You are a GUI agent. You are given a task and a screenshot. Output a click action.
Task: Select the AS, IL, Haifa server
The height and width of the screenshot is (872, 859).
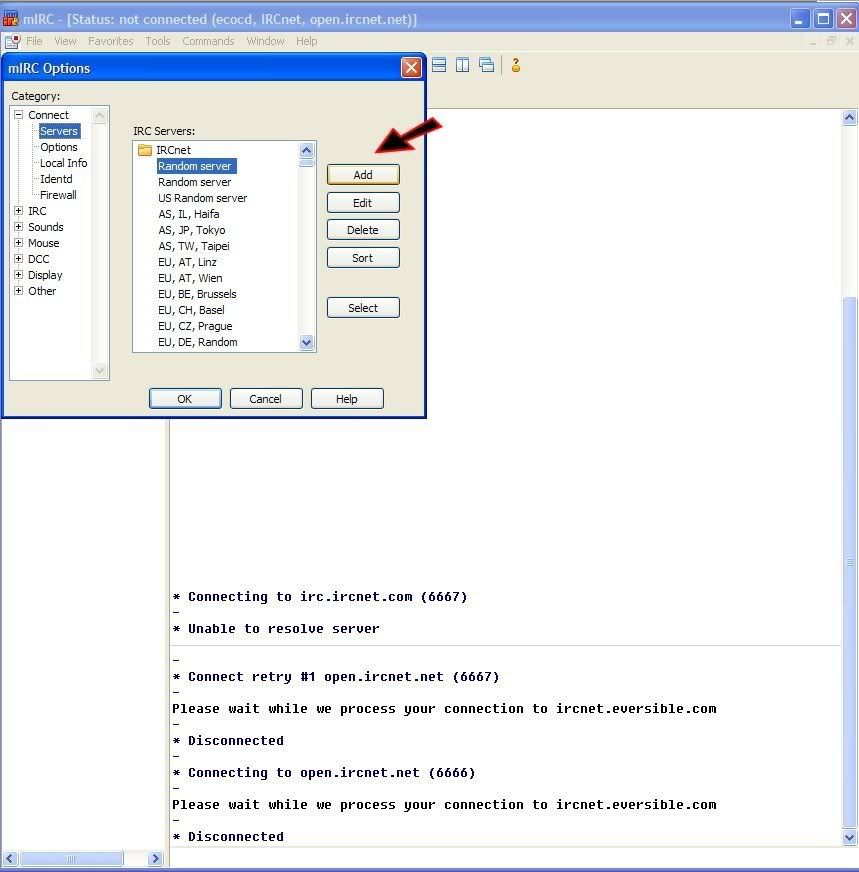(188, 214)
